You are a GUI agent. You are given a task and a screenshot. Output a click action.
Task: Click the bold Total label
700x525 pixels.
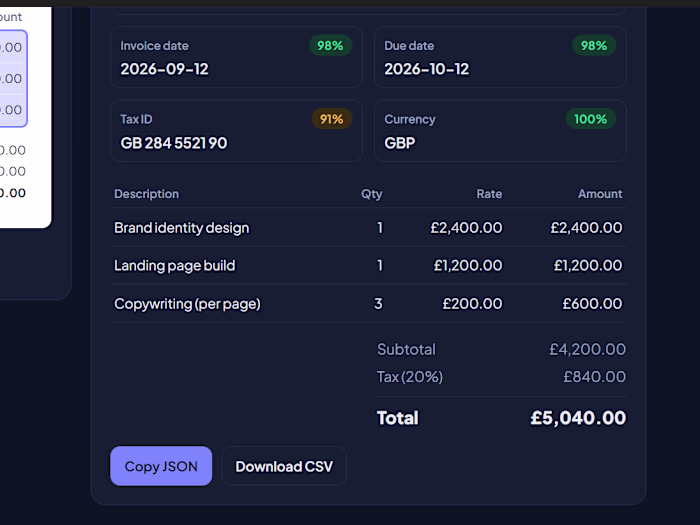(x=398, y=418)
